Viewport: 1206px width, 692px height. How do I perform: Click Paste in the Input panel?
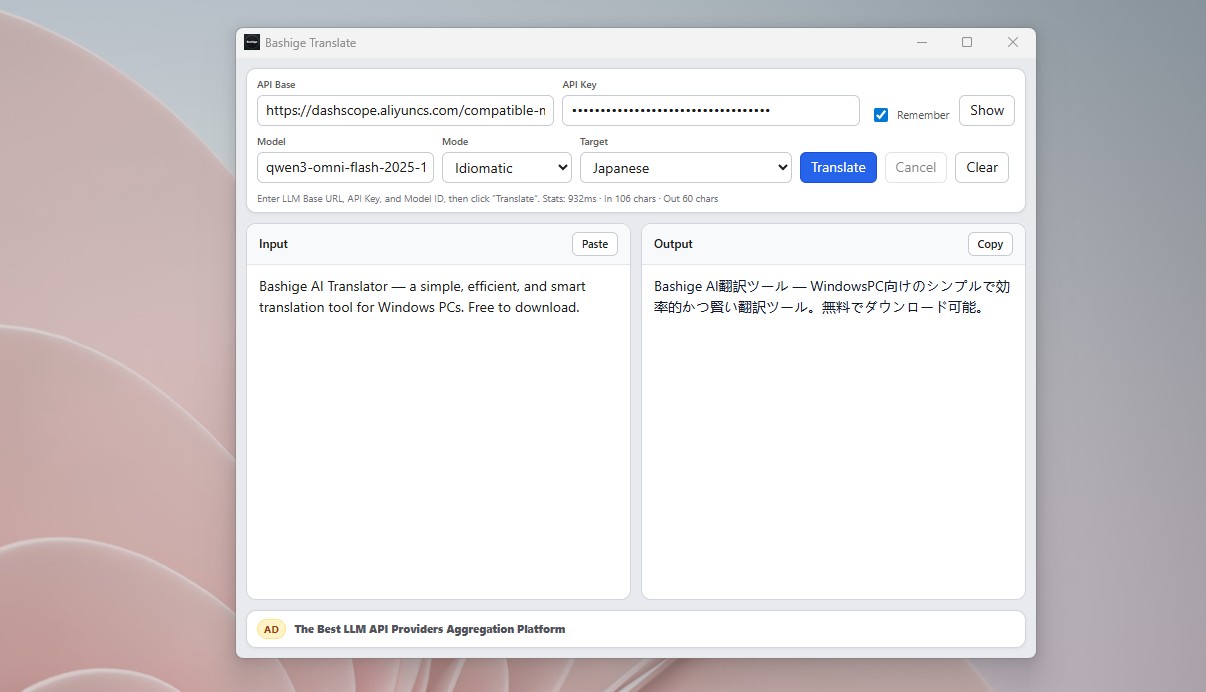coord(595,244)
